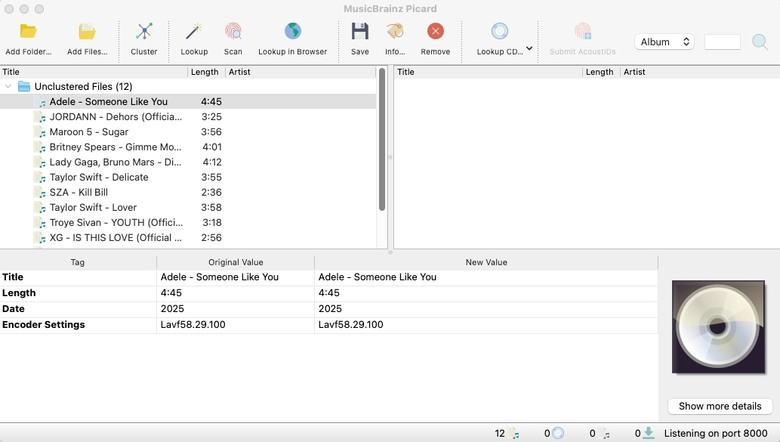
Task: Click the red Remove icon
Action: pos(435,31)
